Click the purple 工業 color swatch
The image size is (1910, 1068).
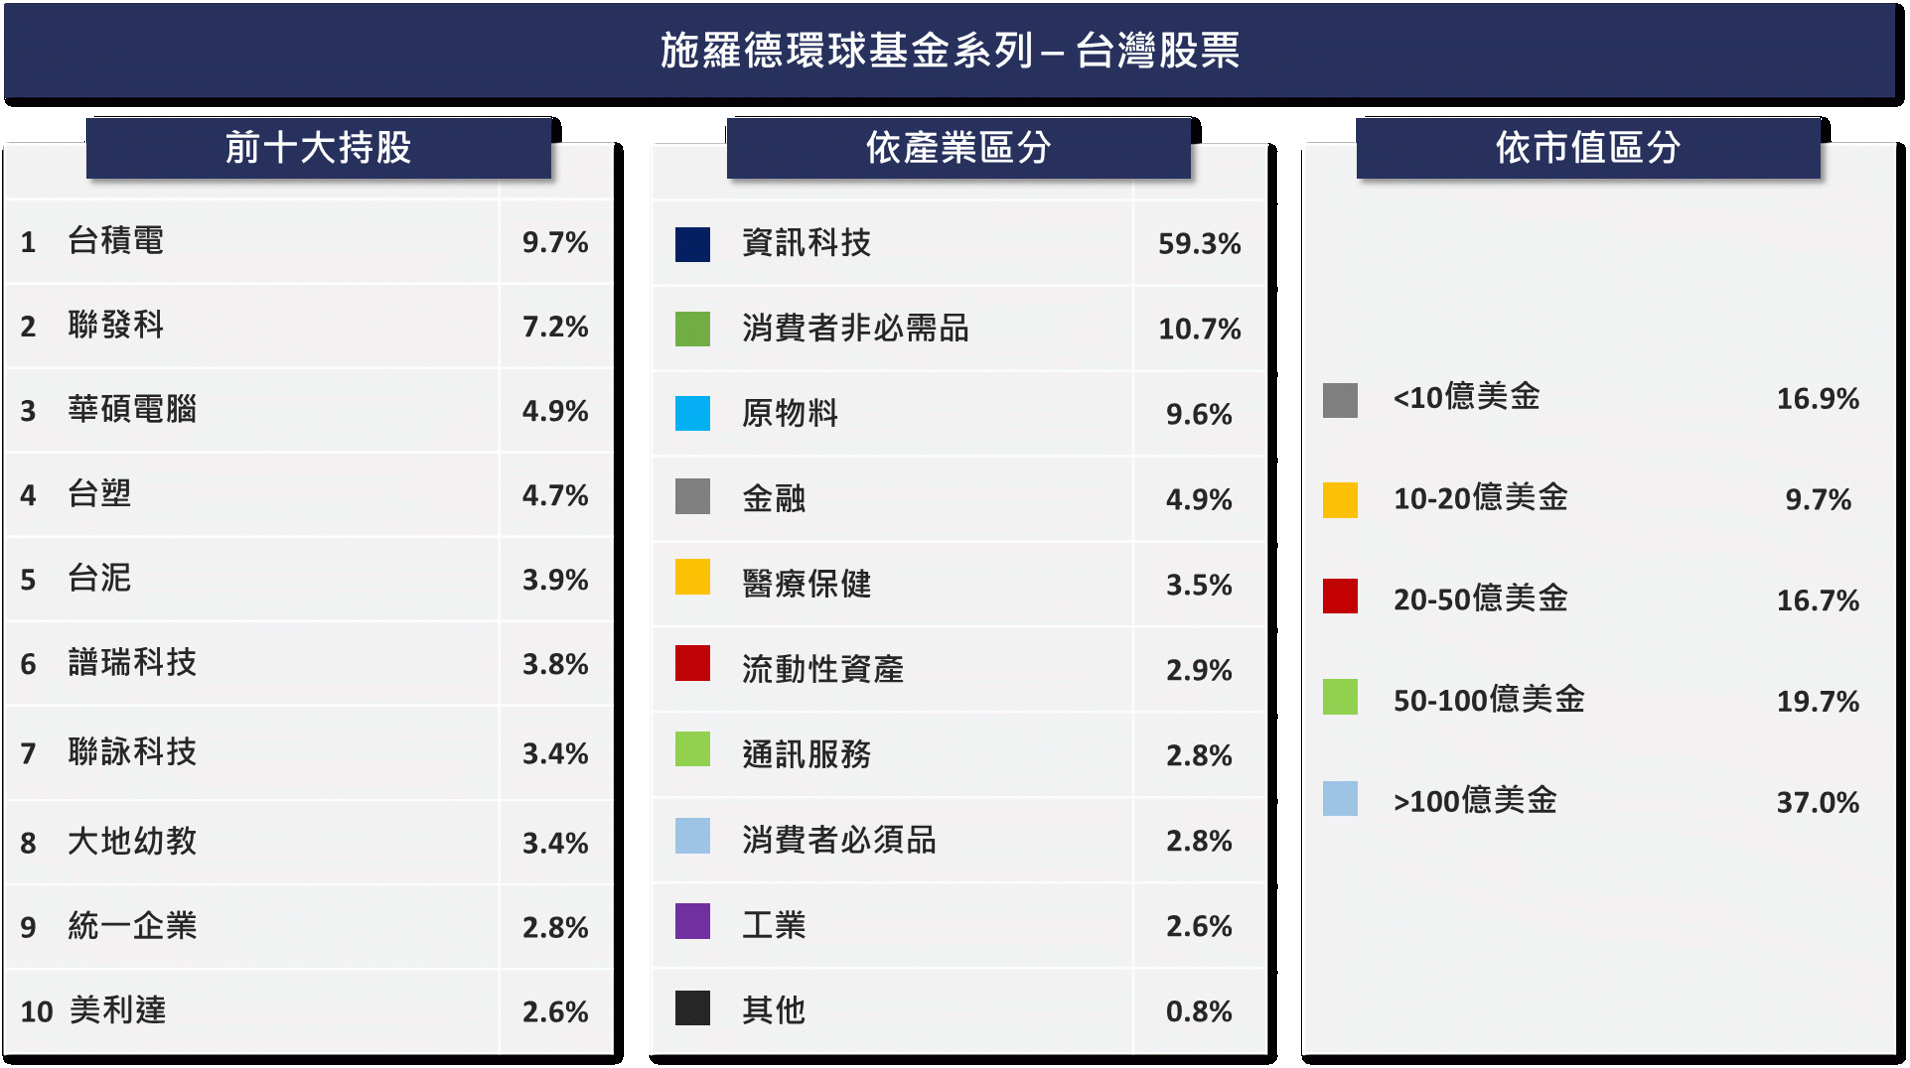[x=692, y=921]
